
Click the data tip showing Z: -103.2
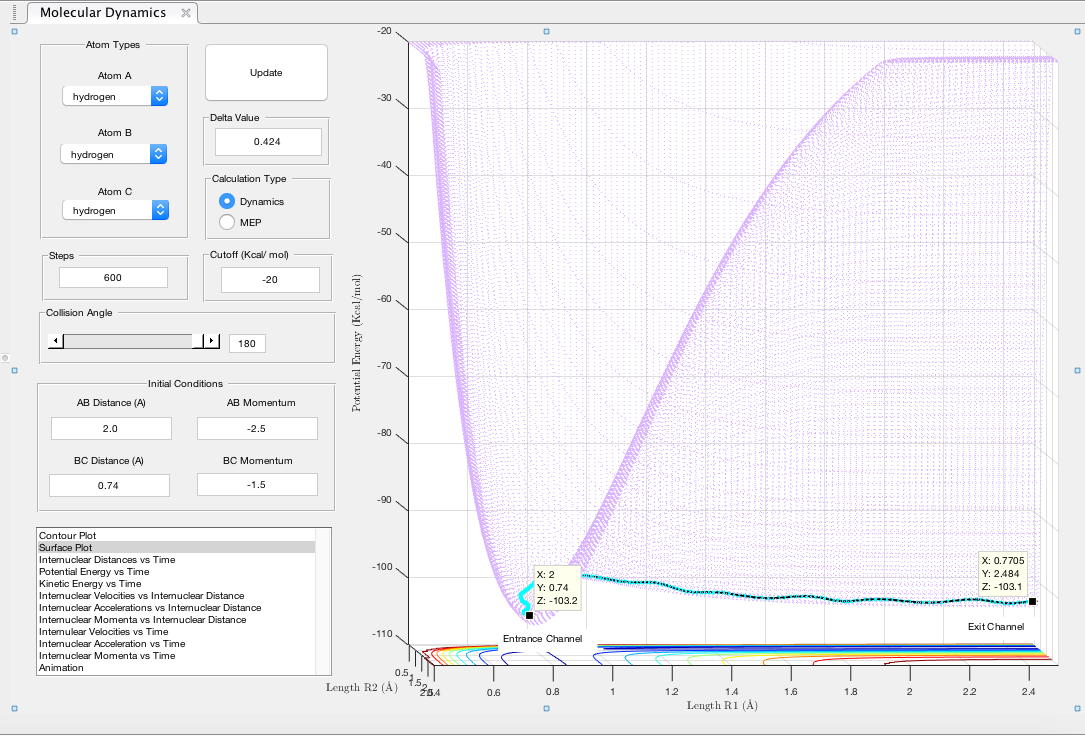557,588
